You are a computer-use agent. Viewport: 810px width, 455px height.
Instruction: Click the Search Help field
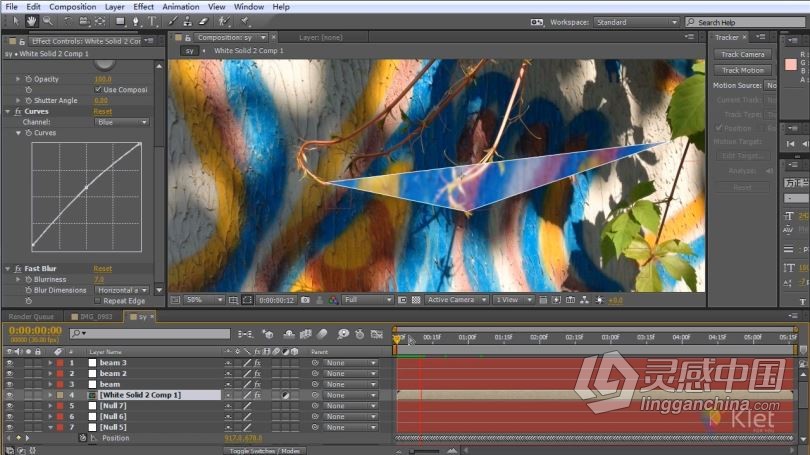[745, 22]
